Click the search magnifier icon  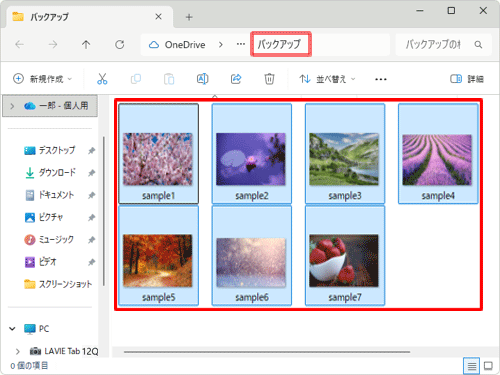coord(478,44)
